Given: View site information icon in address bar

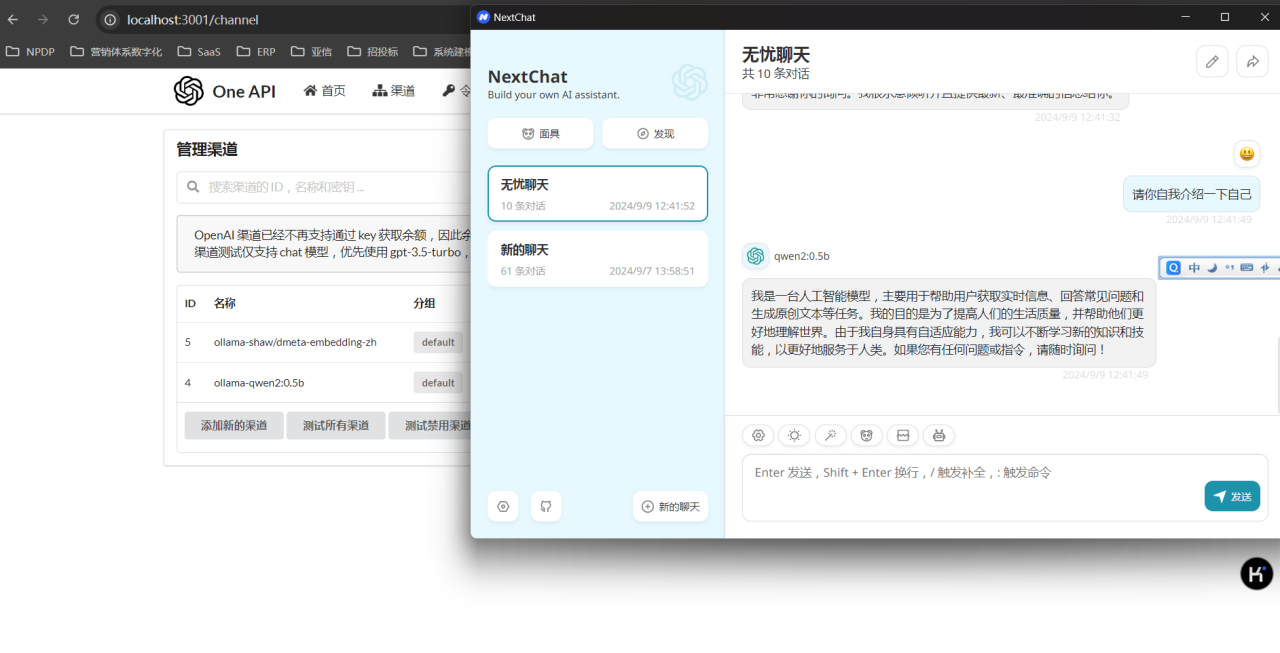Looking at the screenshot, I should tap(110, 19).
